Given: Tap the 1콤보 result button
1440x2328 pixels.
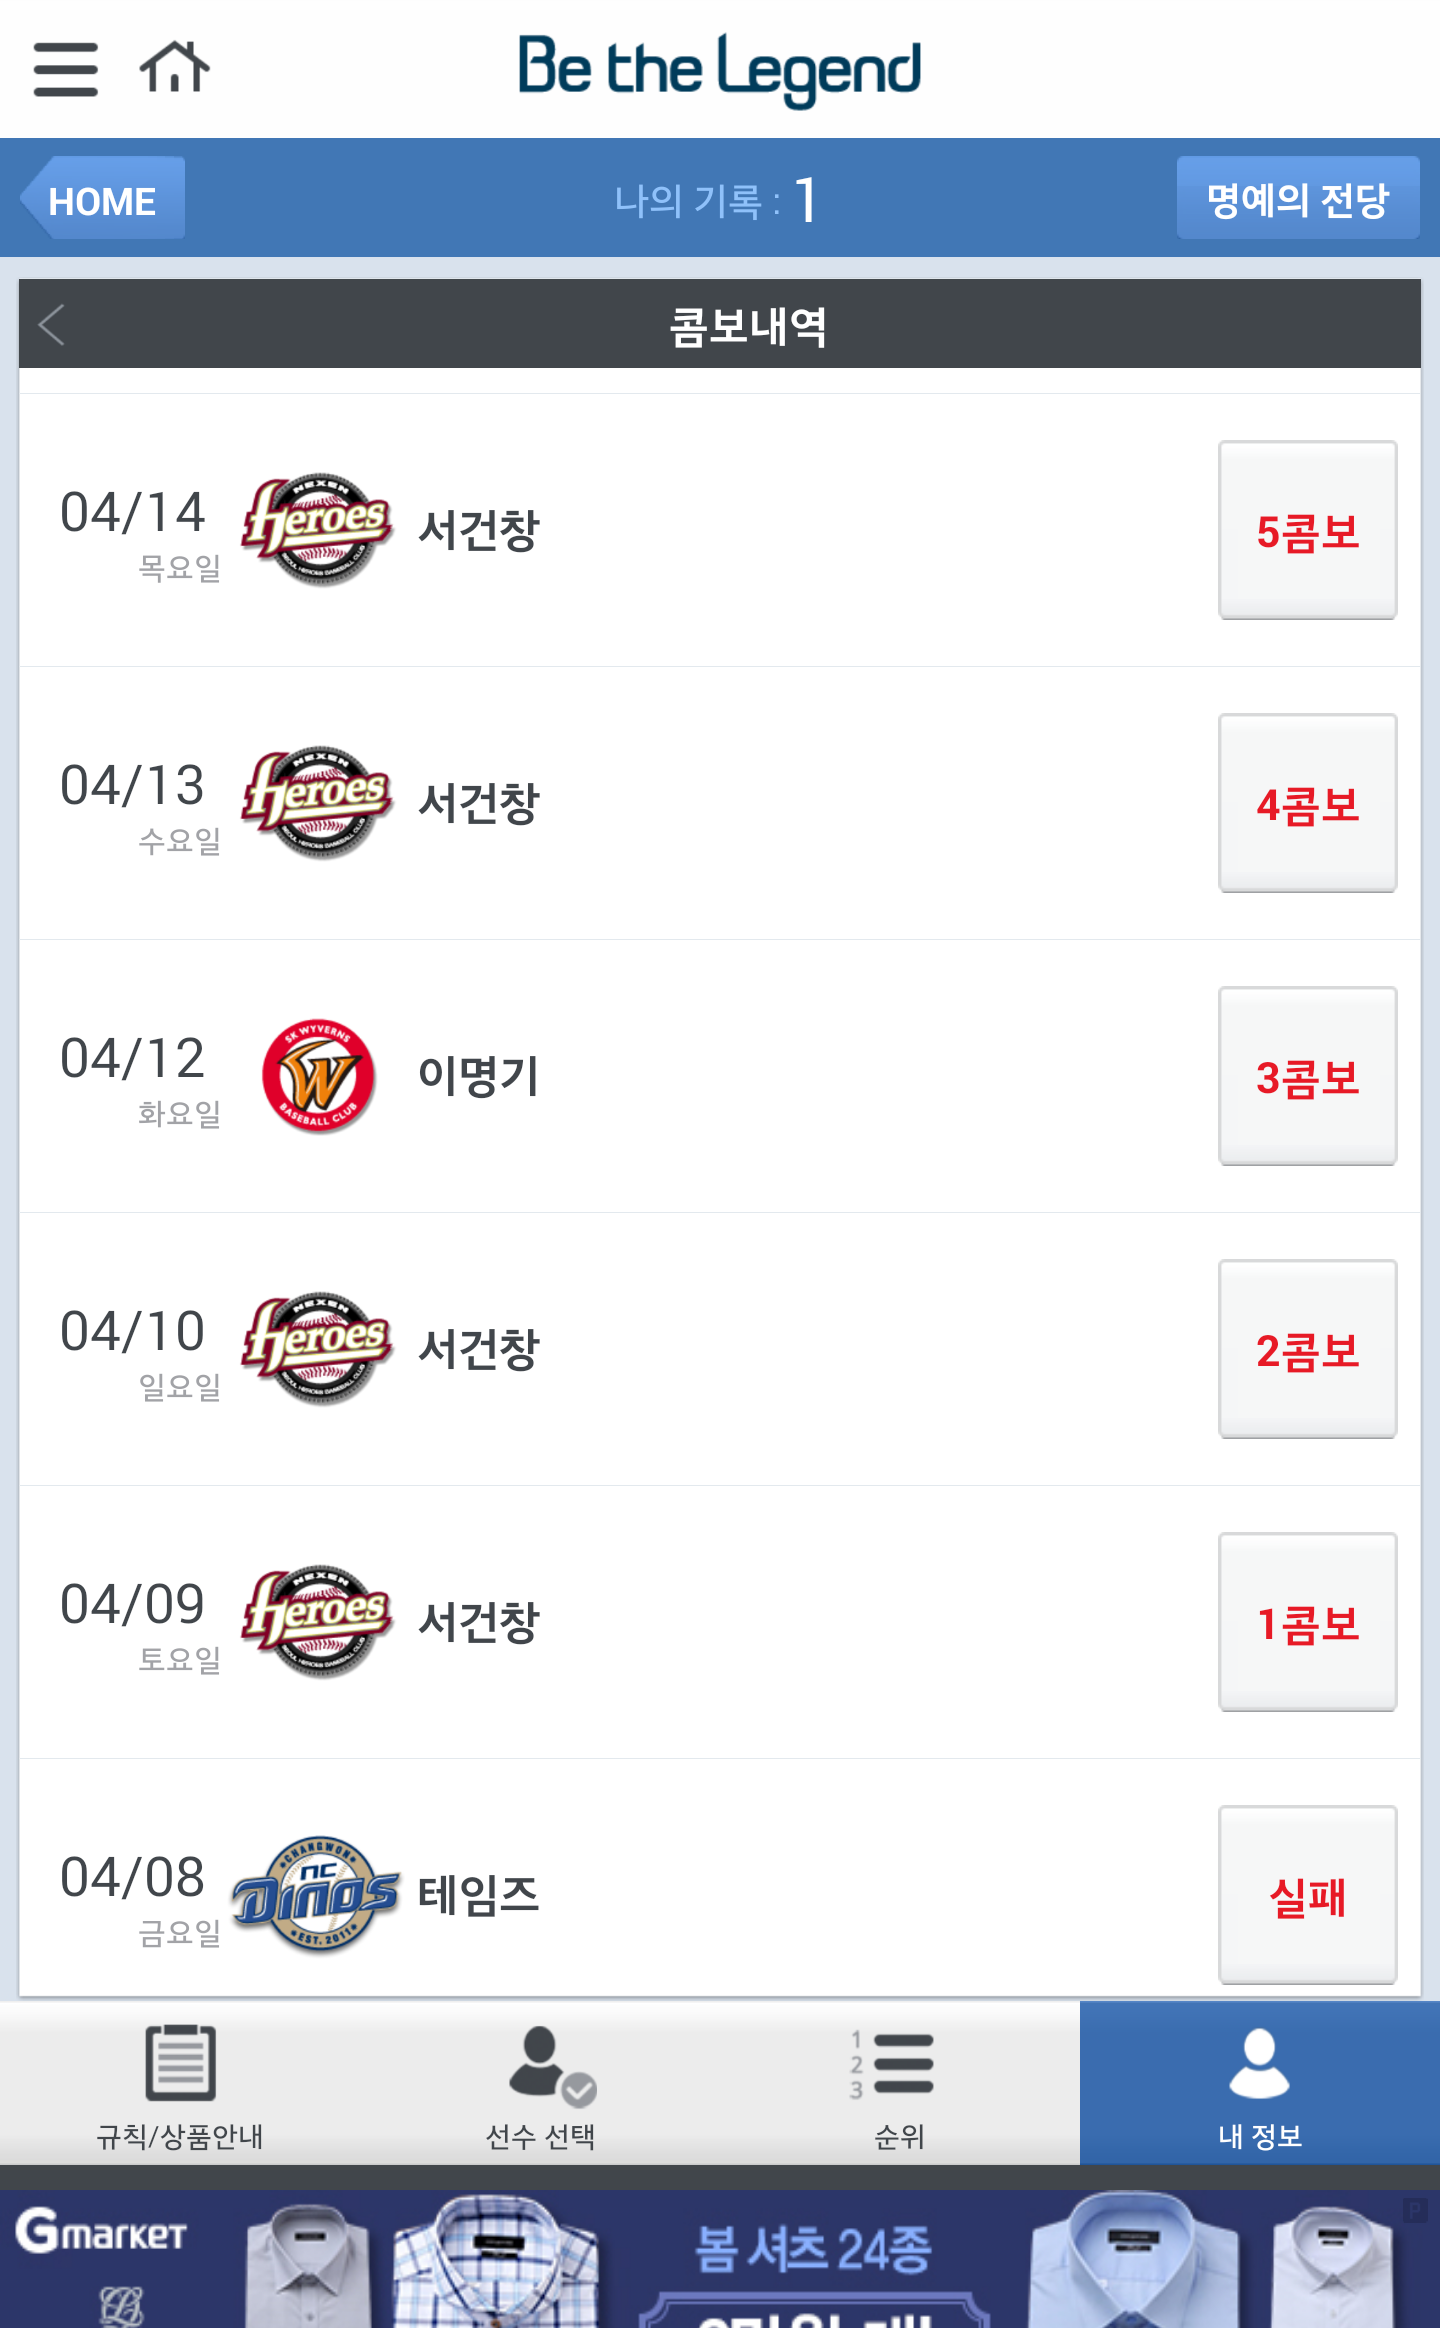Looking at the screenshot, I should (x=1307, y=1622).
